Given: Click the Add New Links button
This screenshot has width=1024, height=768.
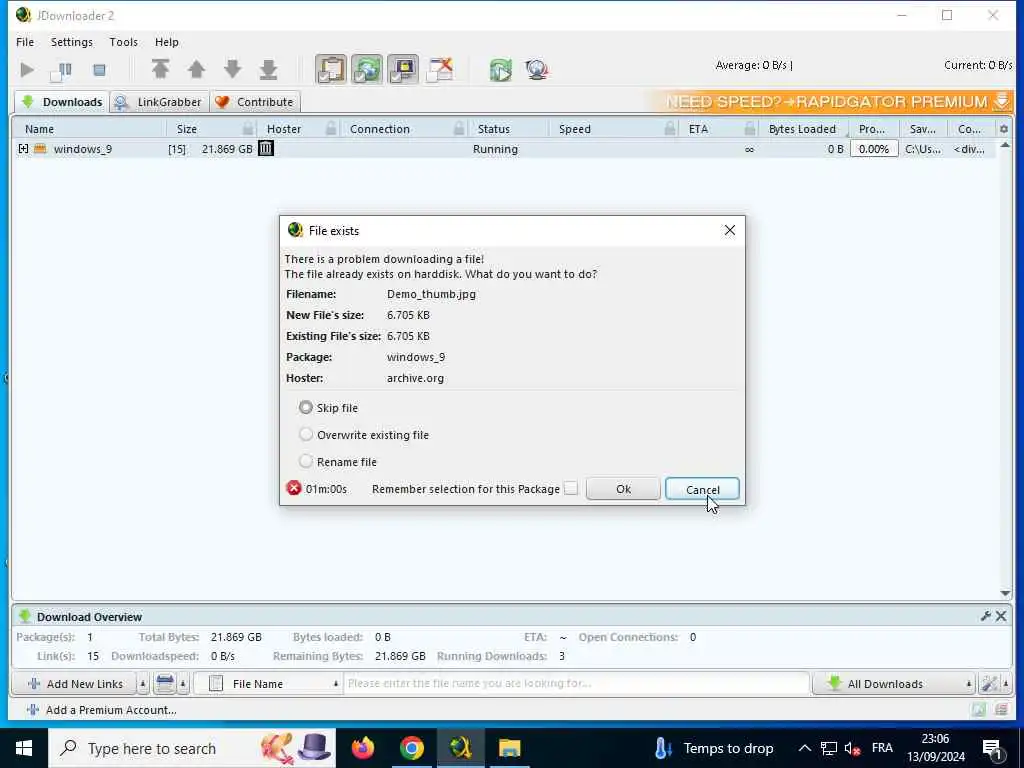Looking at the screenshot, I should (x=75, y=684).
